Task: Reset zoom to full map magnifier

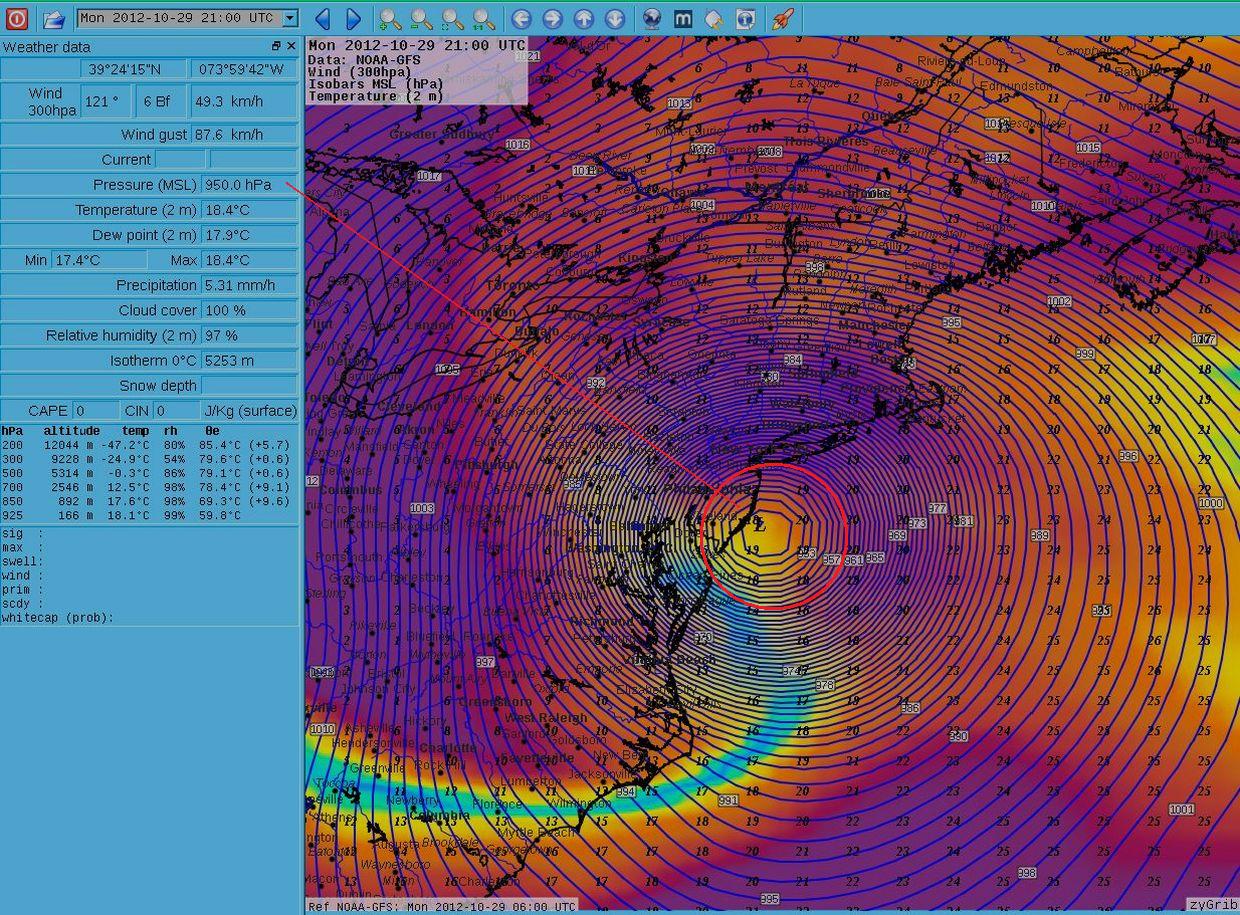Action: (484, 18)
